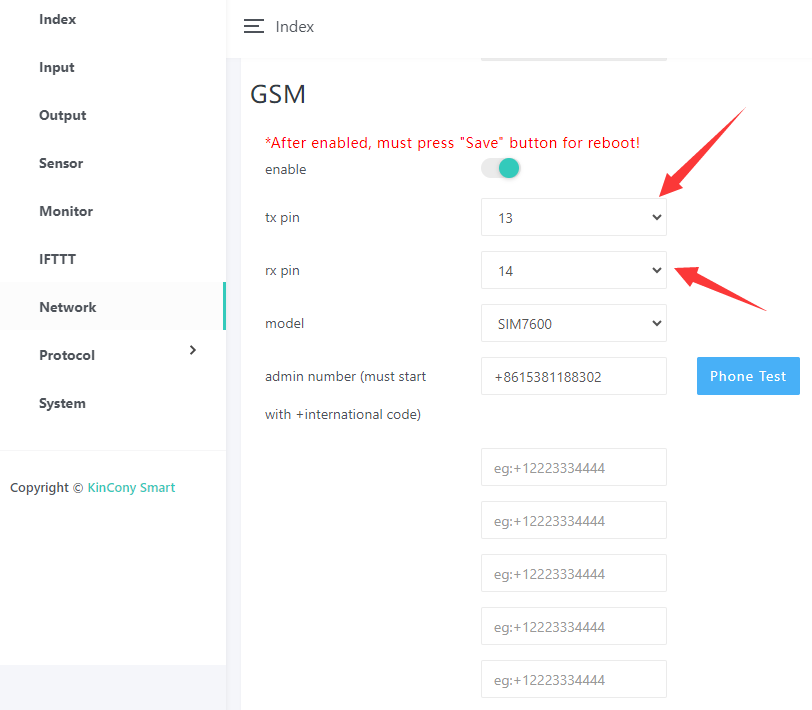Go to the IFTTT sidebar item
This screenshot has width=812, height=710.
coord(57,259)
